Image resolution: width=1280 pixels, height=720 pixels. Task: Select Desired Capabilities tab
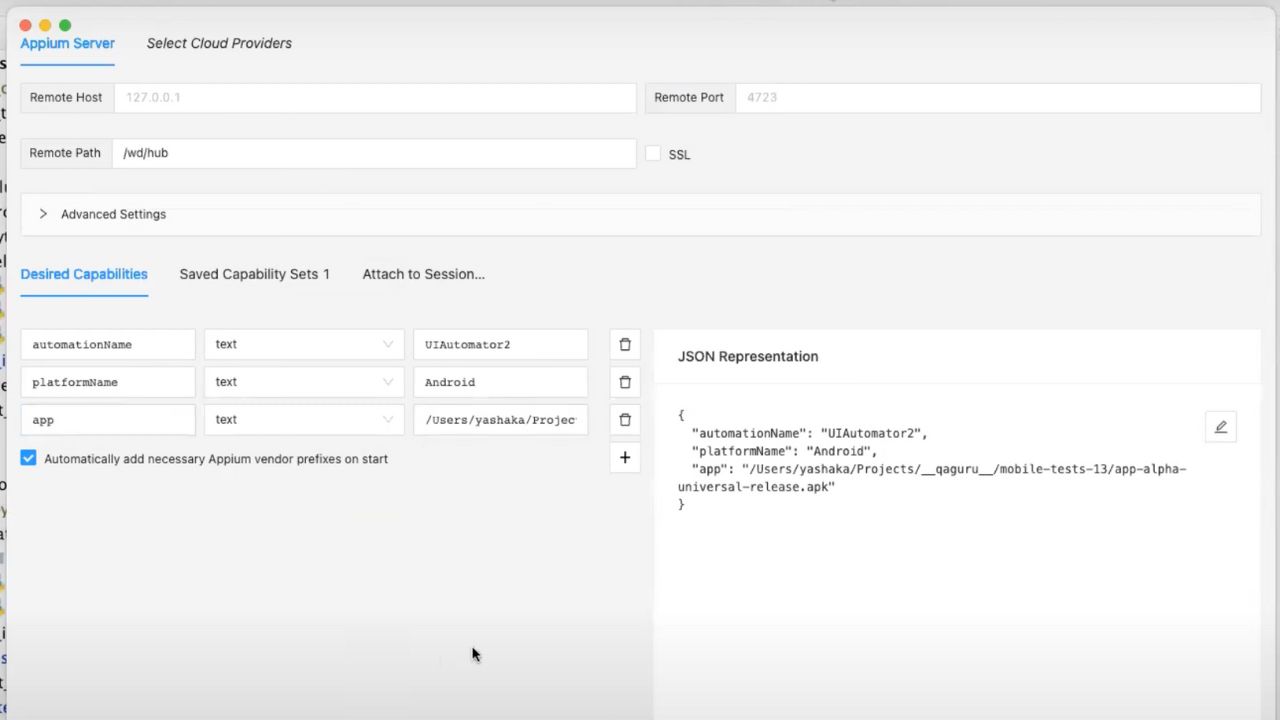tap(84, 274)
